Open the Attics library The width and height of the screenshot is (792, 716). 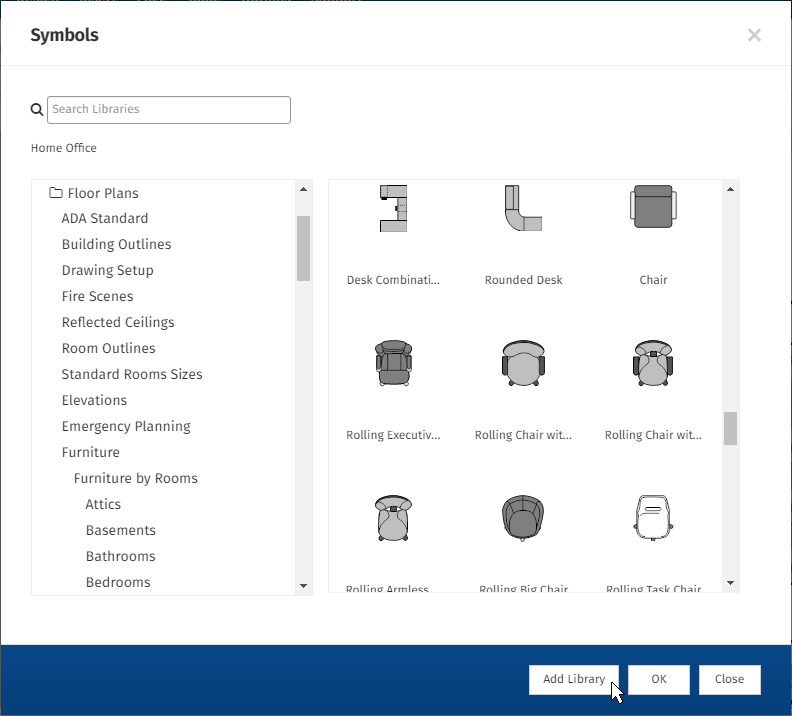(104, 504)
